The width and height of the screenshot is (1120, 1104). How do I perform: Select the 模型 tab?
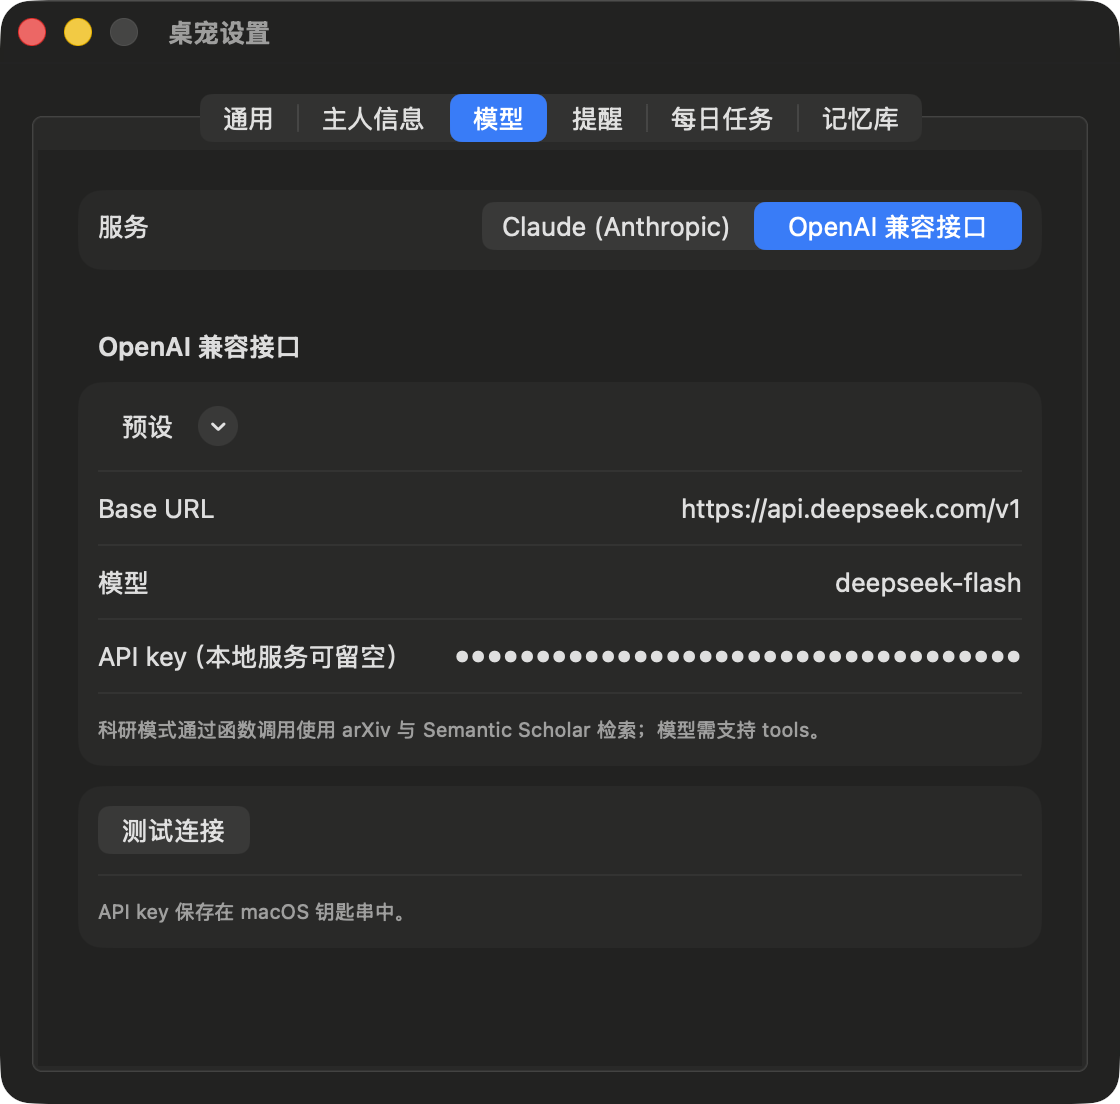click(x=498, y=119)
